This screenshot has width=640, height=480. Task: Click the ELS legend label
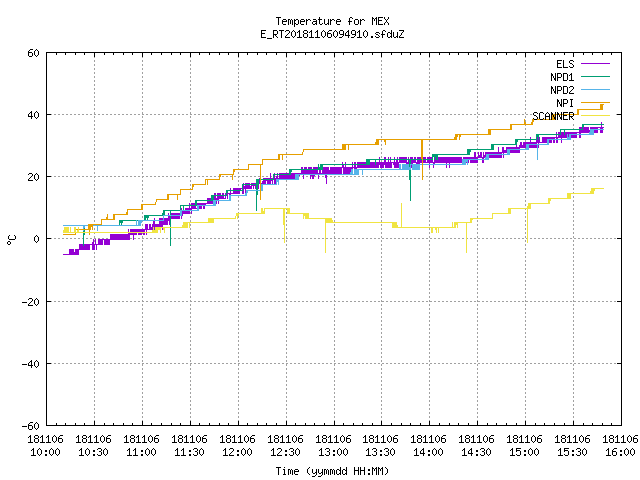[565, 64]
